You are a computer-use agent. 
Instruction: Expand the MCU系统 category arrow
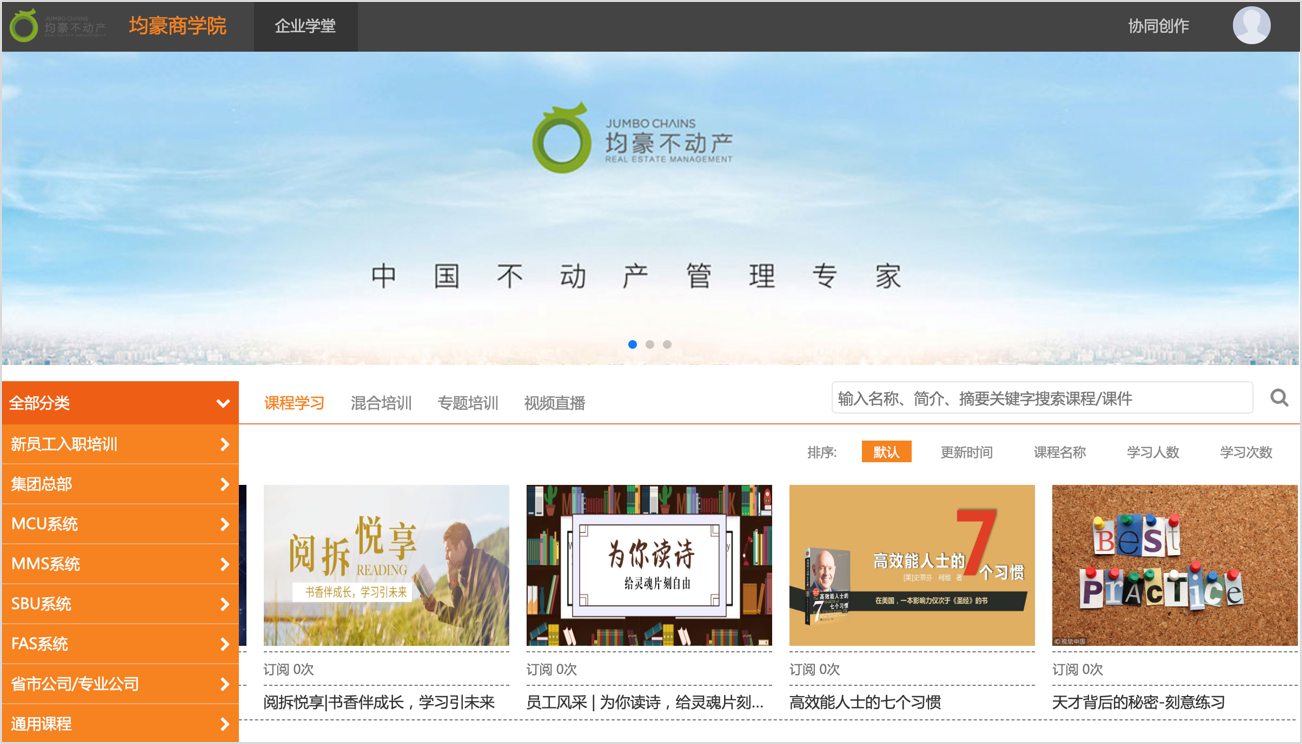pos(225,524)
